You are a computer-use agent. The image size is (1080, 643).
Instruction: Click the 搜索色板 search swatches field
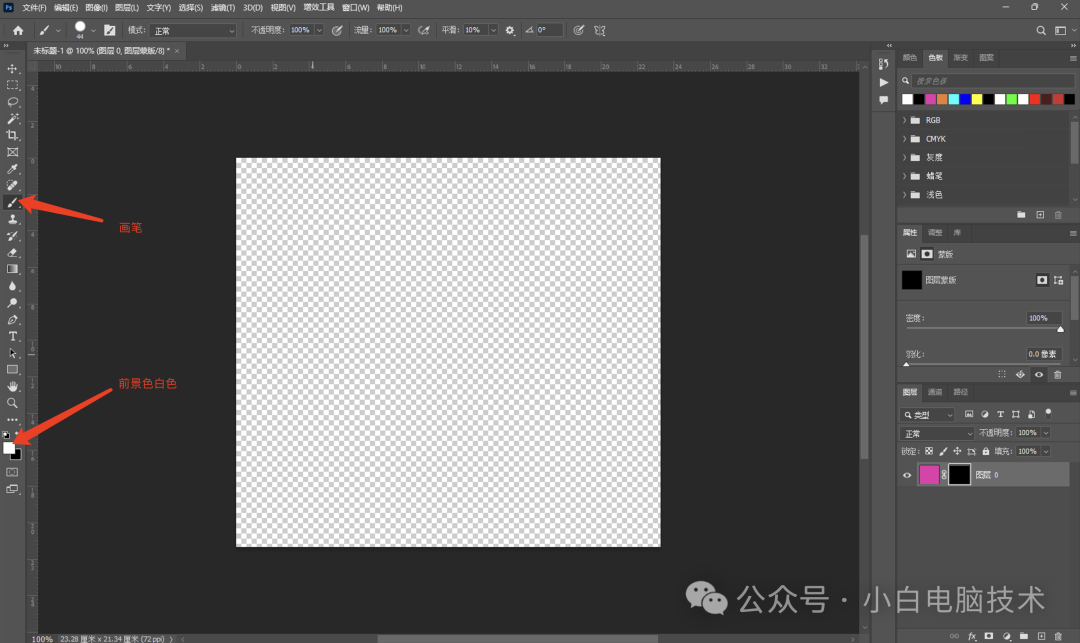click(x=993, y=81)
